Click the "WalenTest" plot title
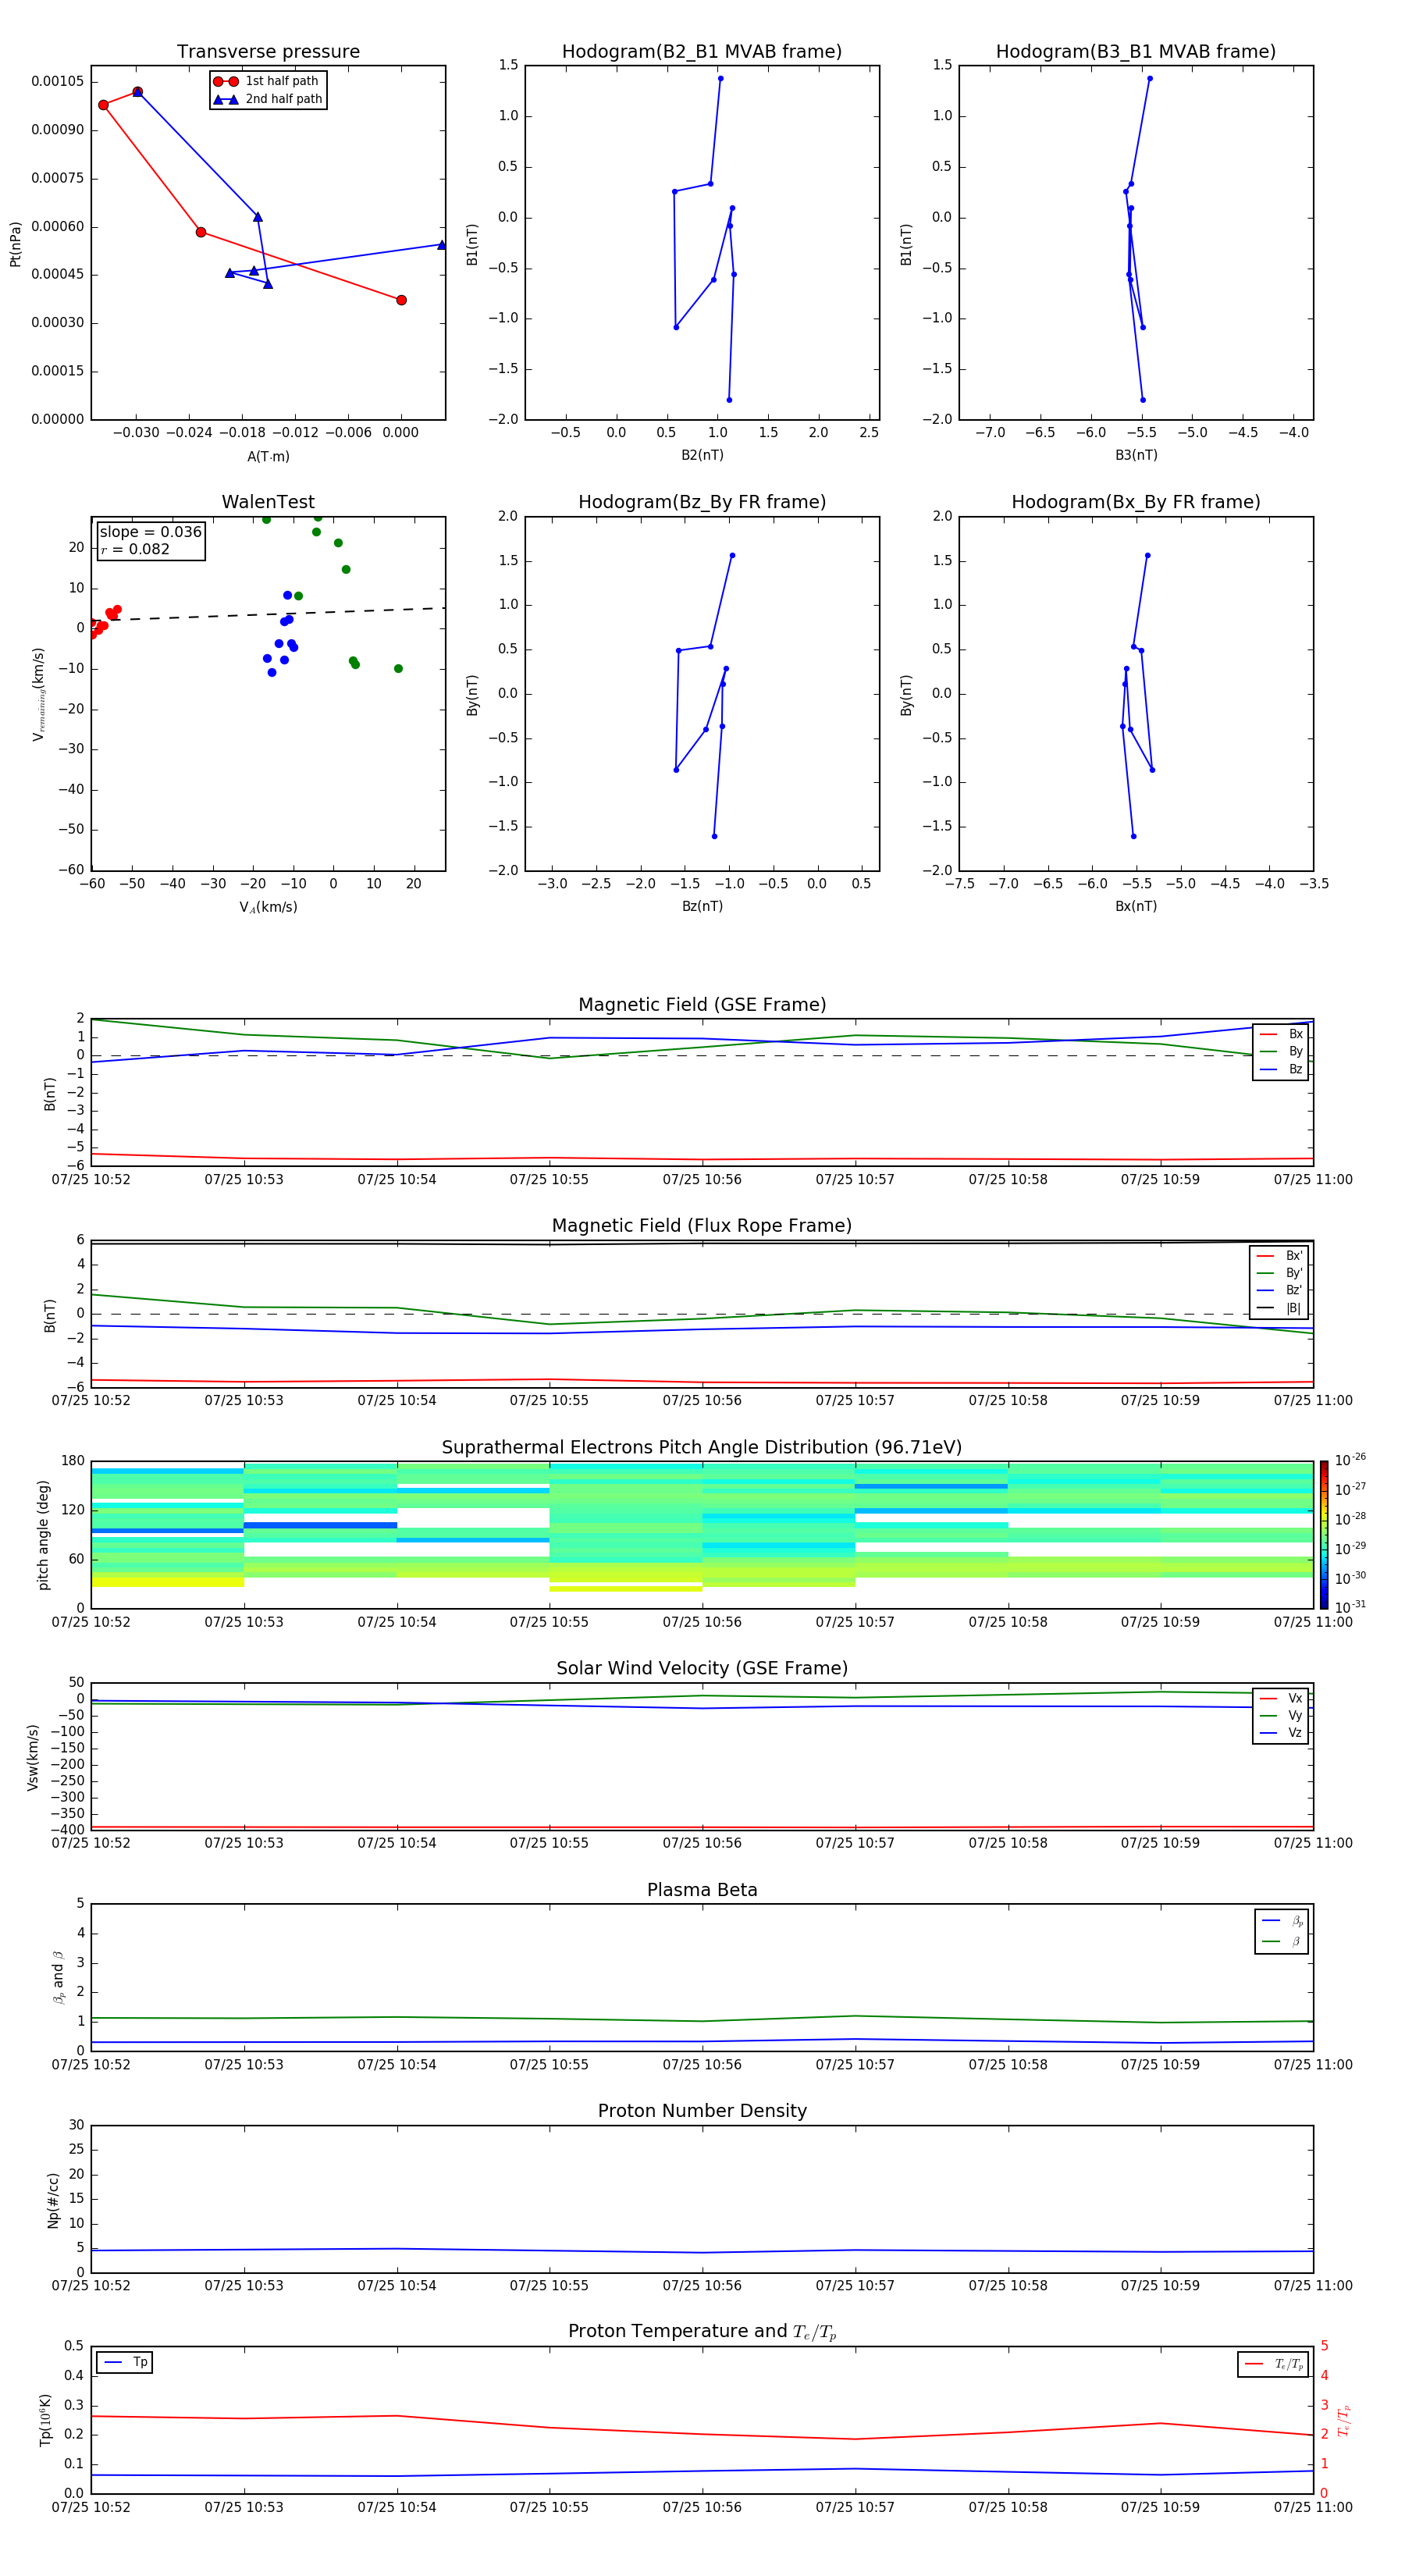Image resolution: width=1405 pixels, height=2576 pixels. pyautogui.click(x=268, y=502)
